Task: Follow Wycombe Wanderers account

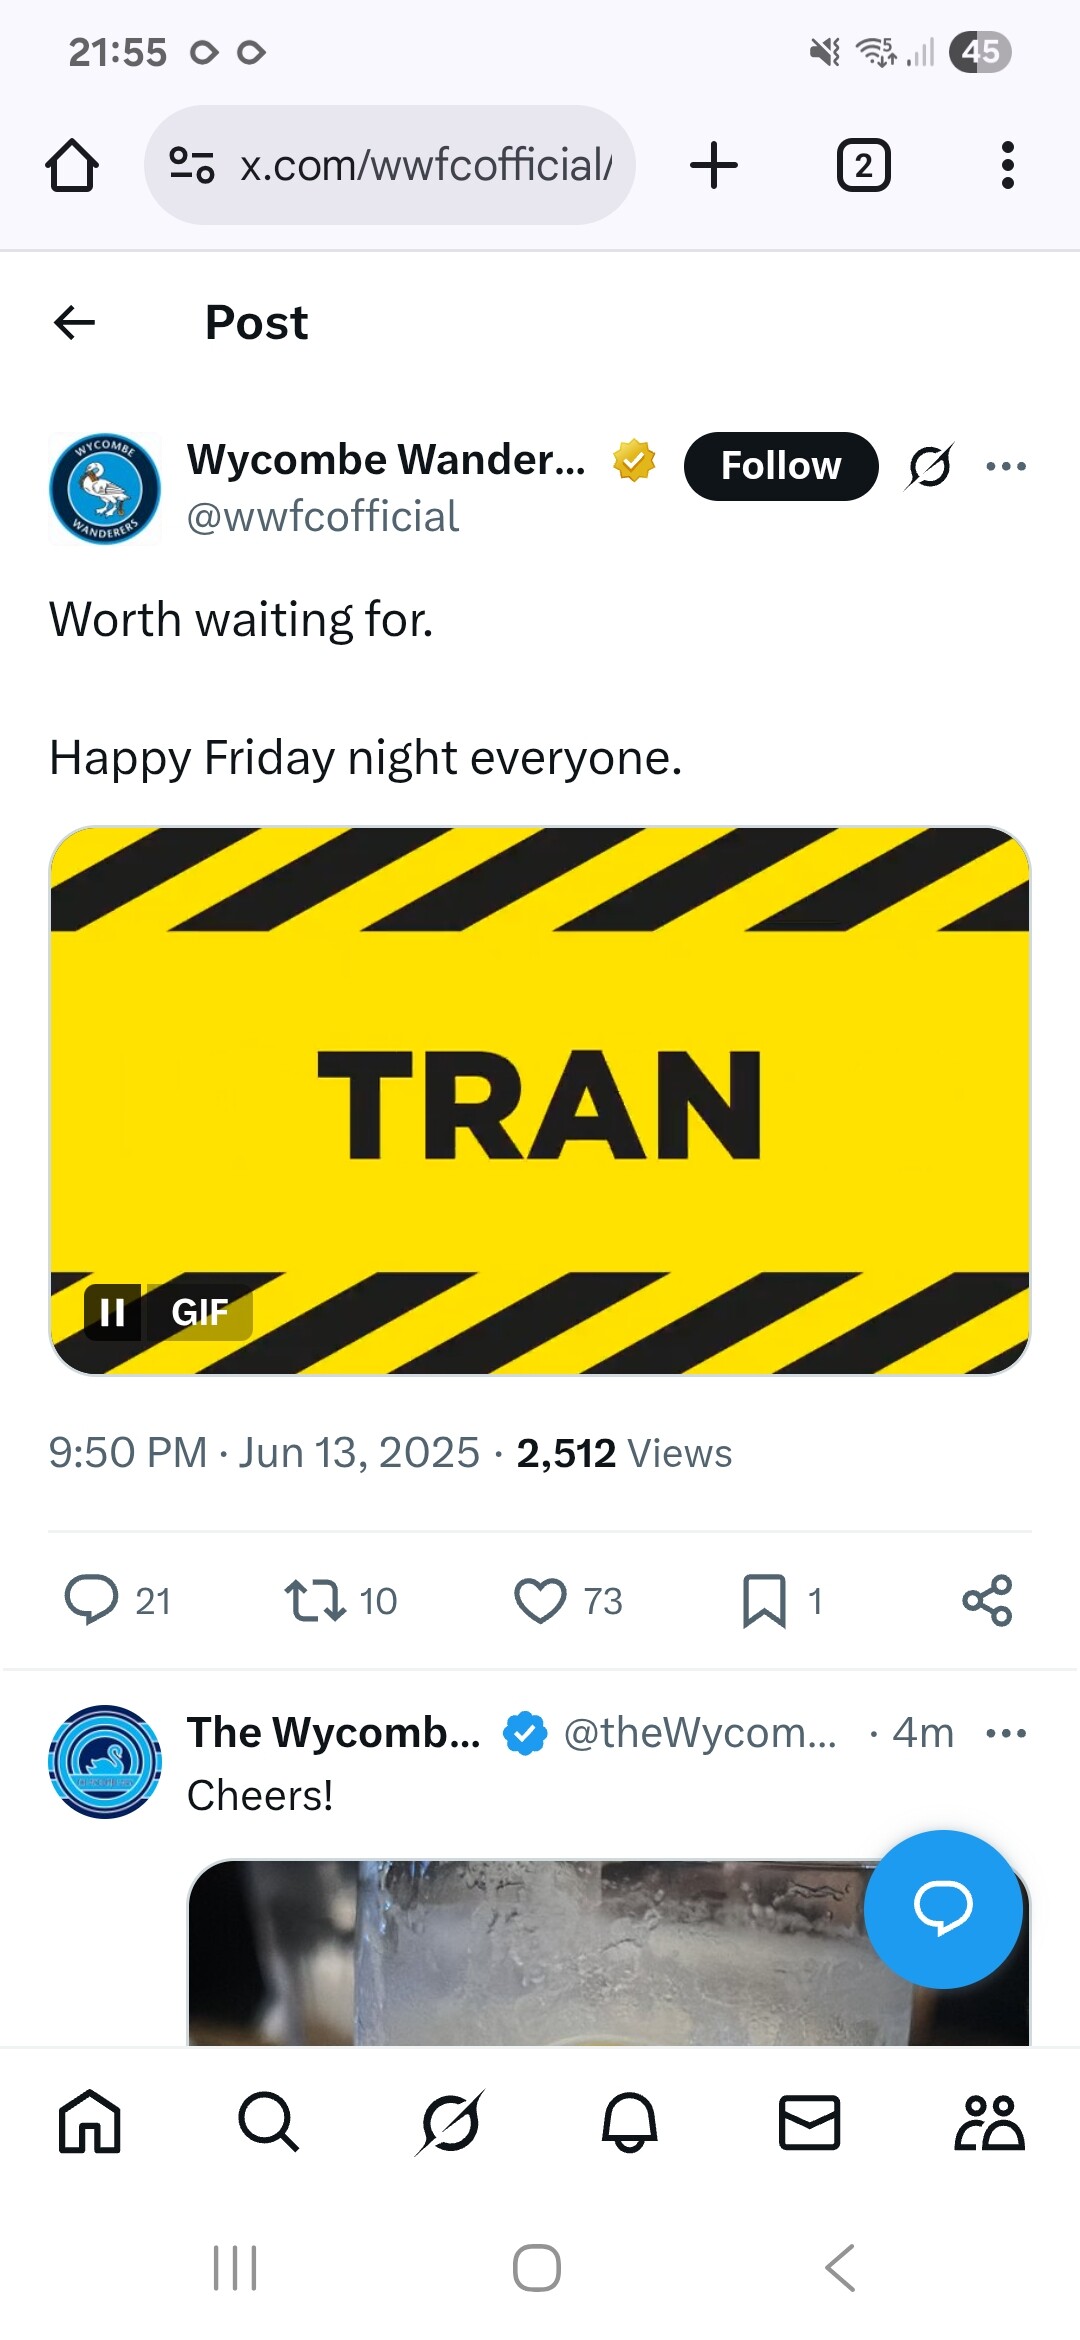Action: click(780, 466)
